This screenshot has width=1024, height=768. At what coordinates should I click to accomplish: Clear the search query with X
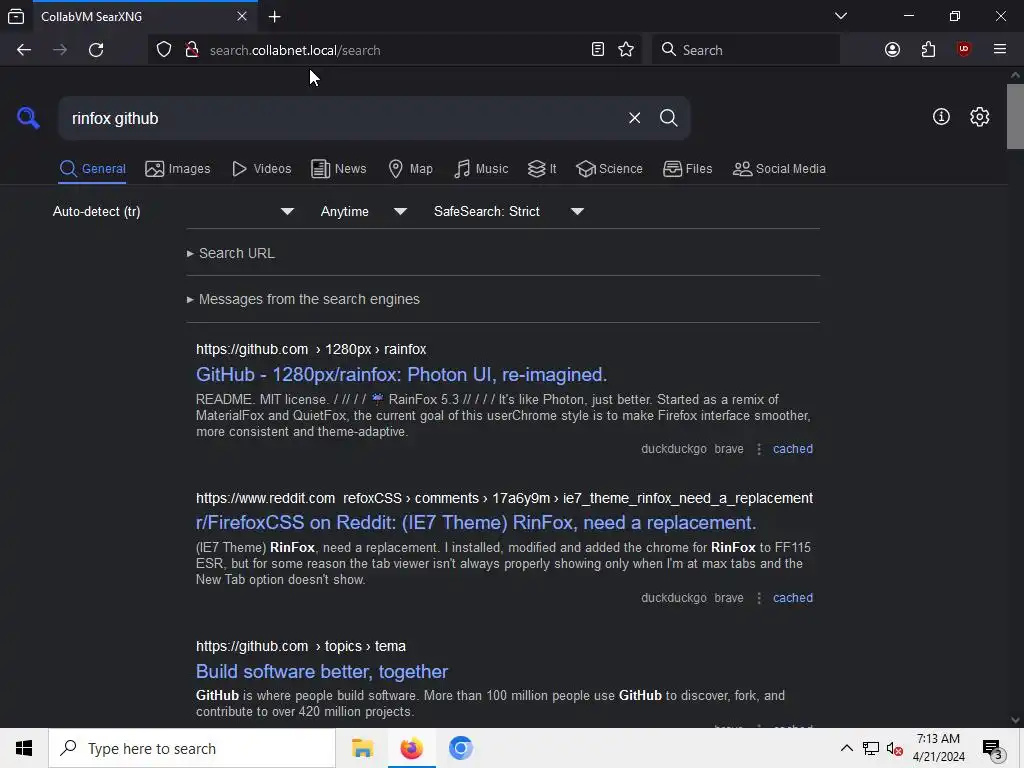click(x=634, y=118)
